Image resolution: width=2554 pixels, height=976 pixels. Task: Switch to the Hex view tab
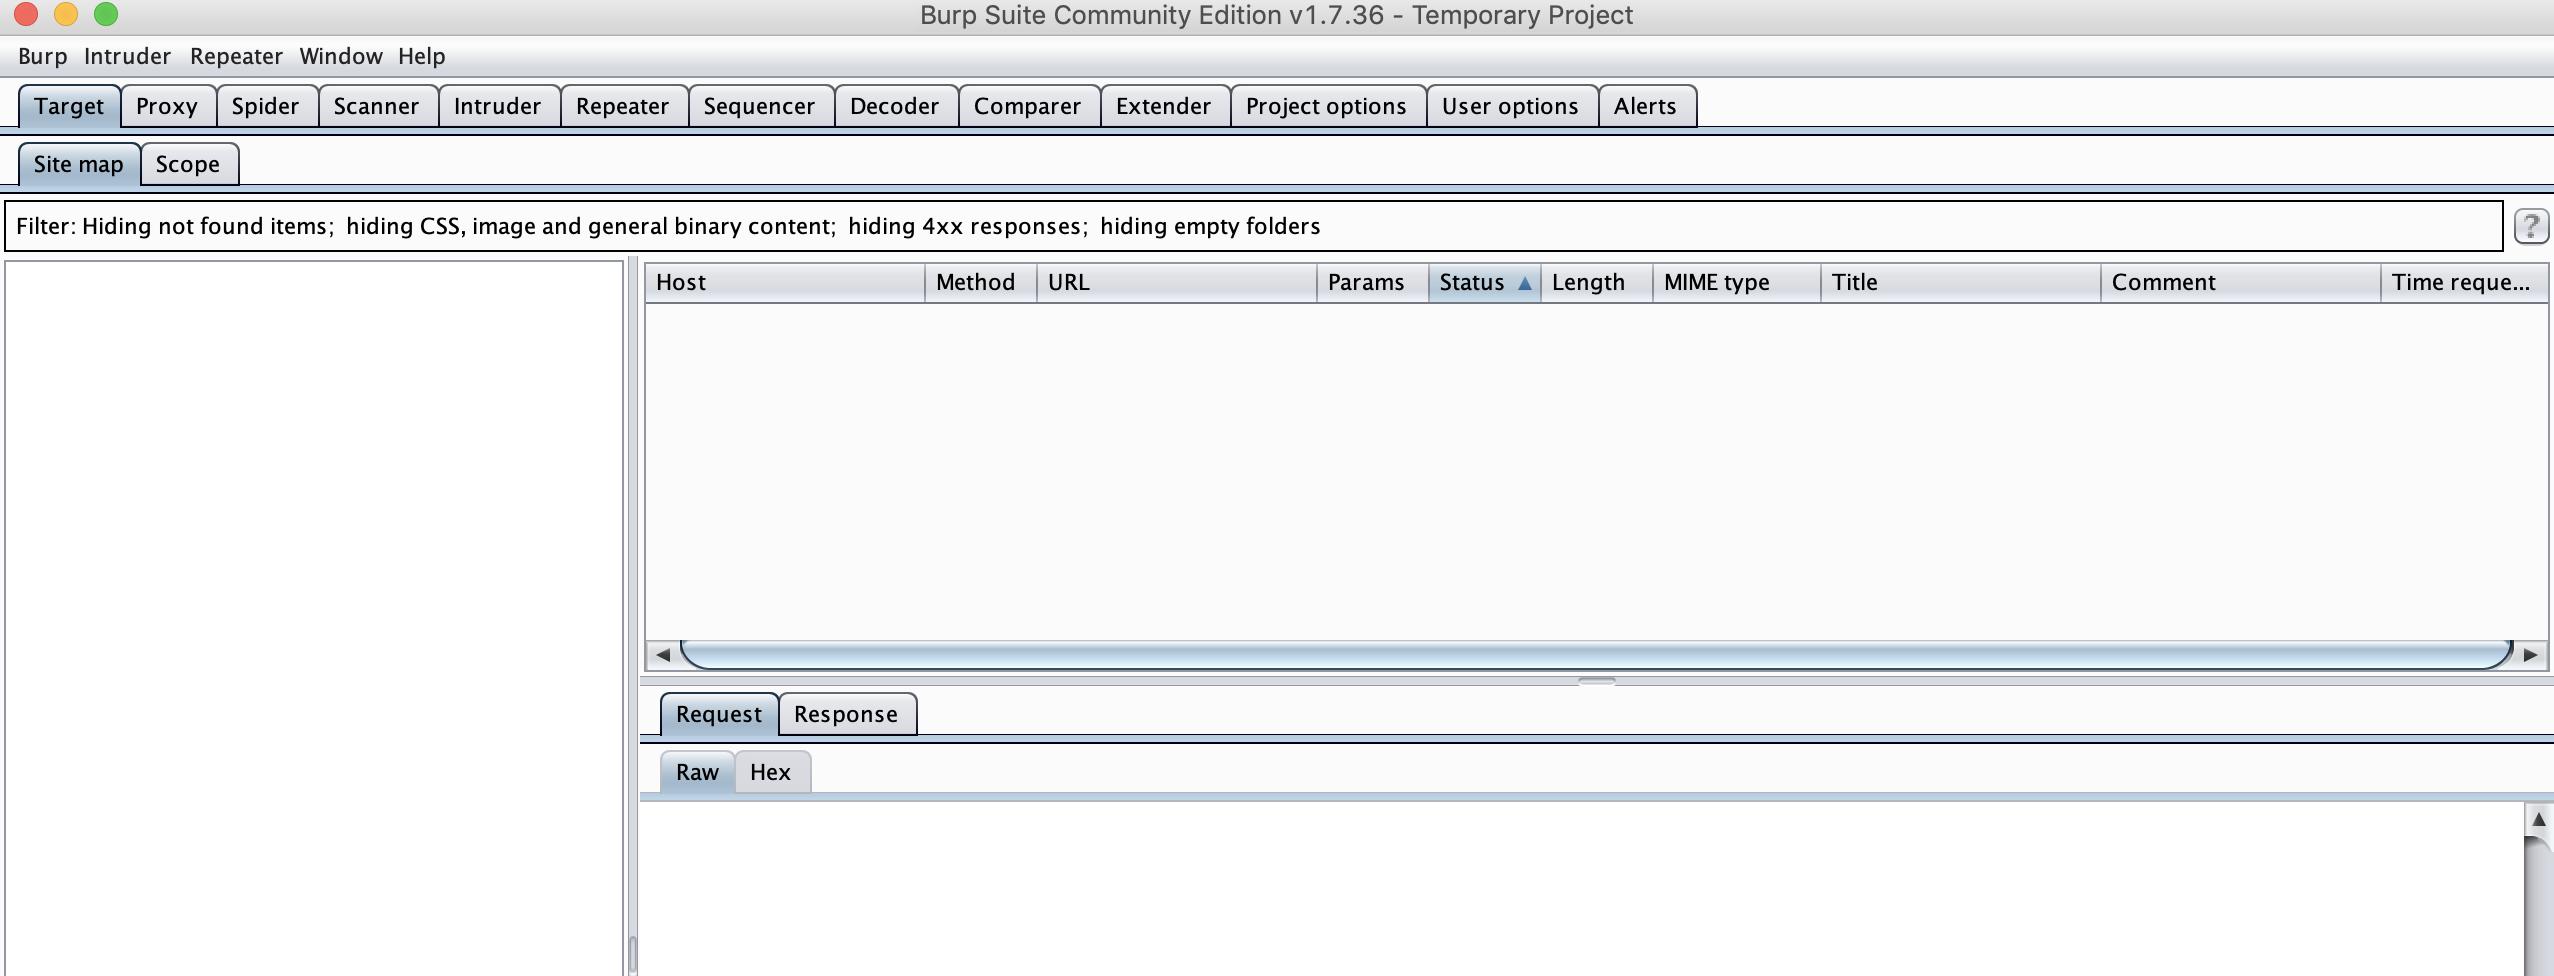771,772
